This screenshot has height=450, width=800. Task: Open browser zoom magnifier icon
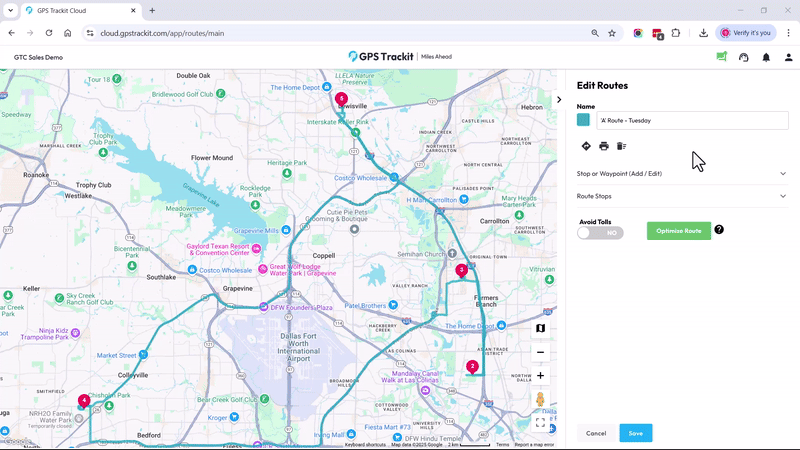tap(595, 33)
